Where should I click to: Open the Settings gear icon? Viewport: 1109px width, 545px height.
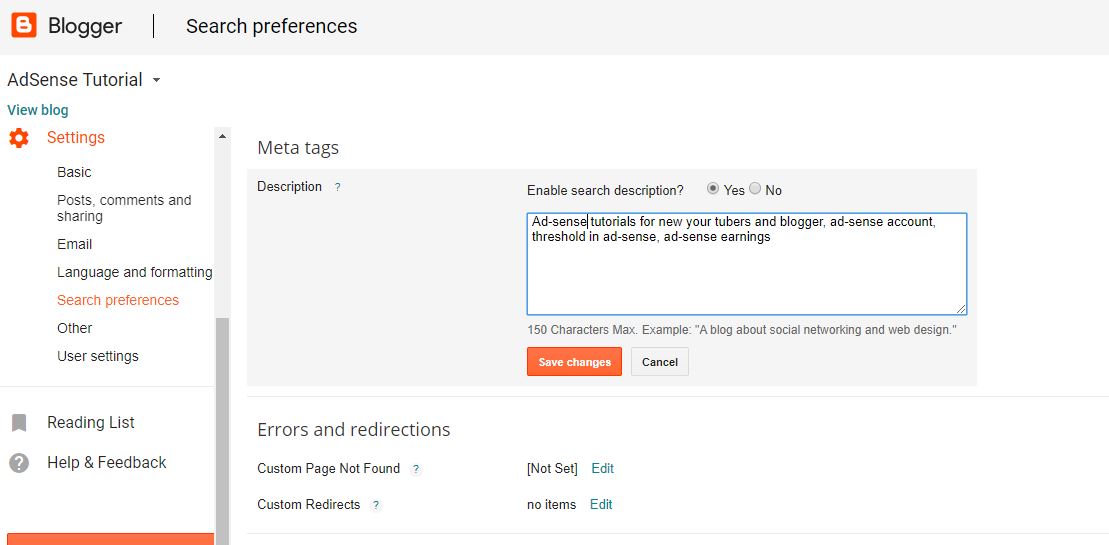tap(19, 138)
